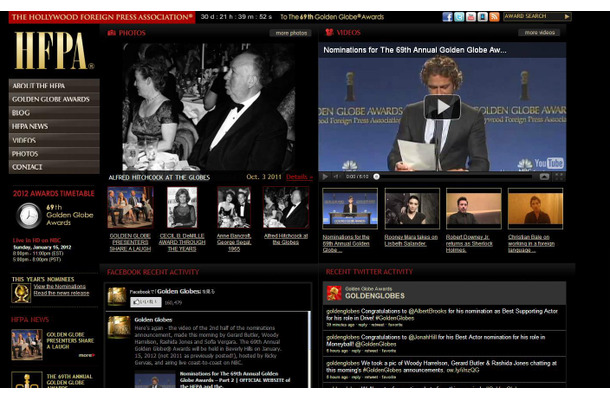Open Christian Bale video thumbnail
The width and height of the screenshot is (610, 400).
click(535, 209)
